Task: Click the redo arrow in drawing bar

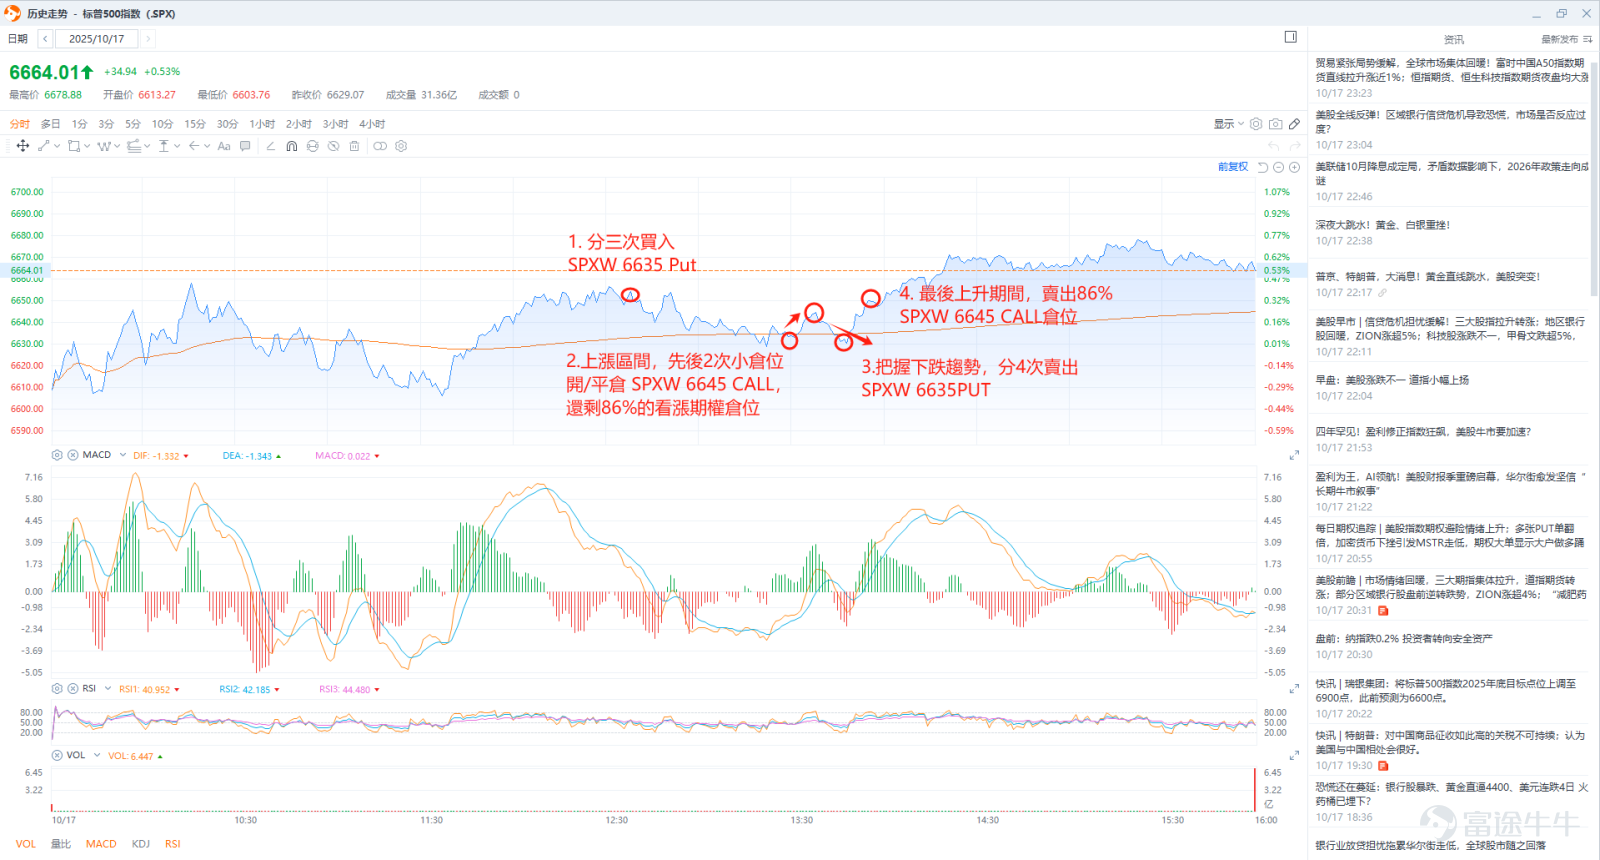Action: point(1295,146)
